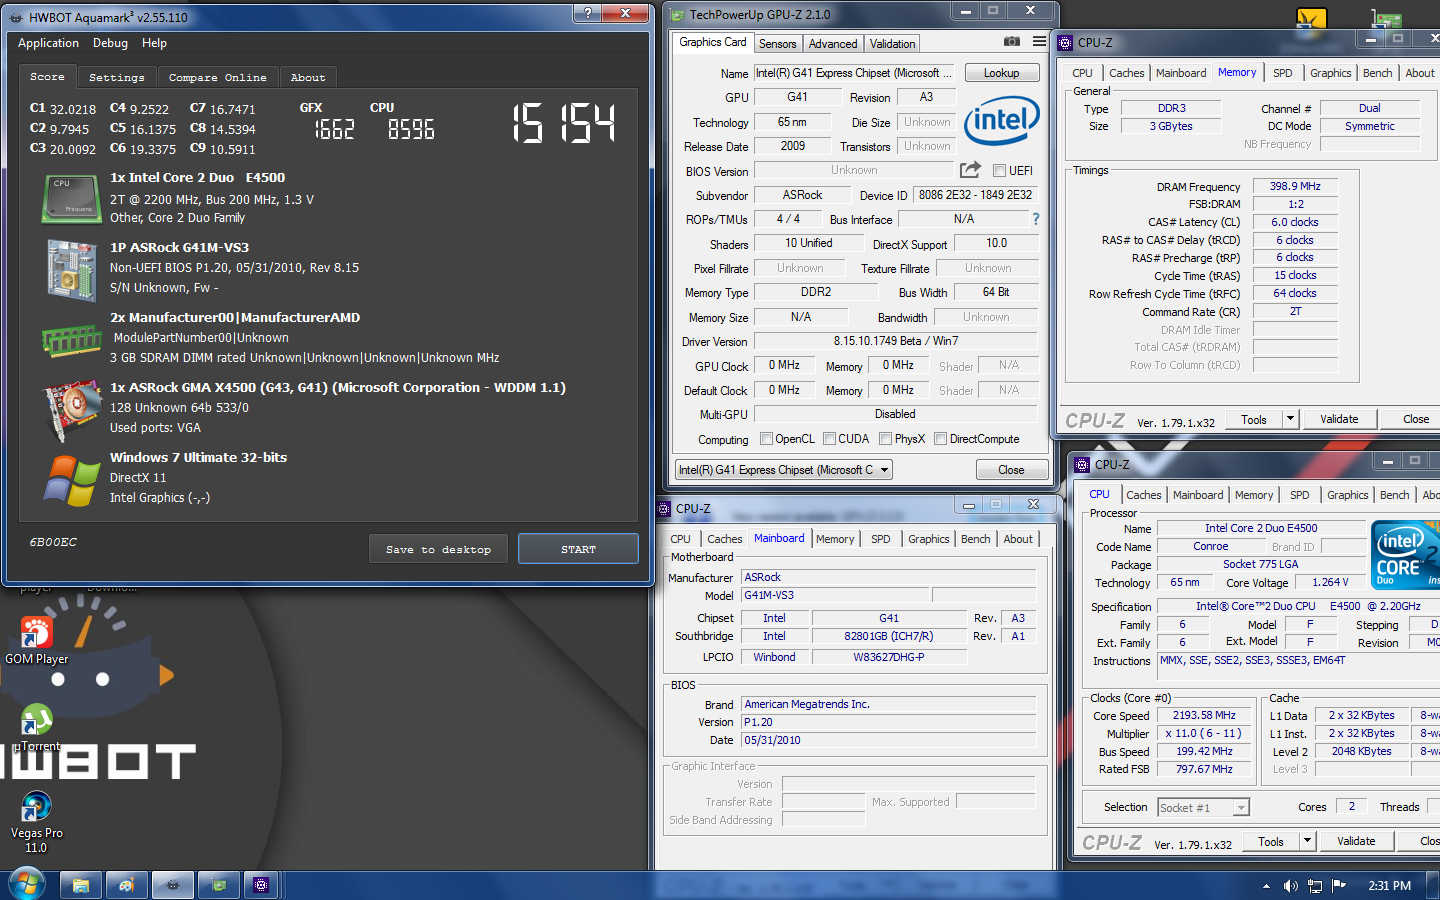Click the START benchmark button
The height and width of the screenshot is (900, 1440).
(x=578, y=549)
